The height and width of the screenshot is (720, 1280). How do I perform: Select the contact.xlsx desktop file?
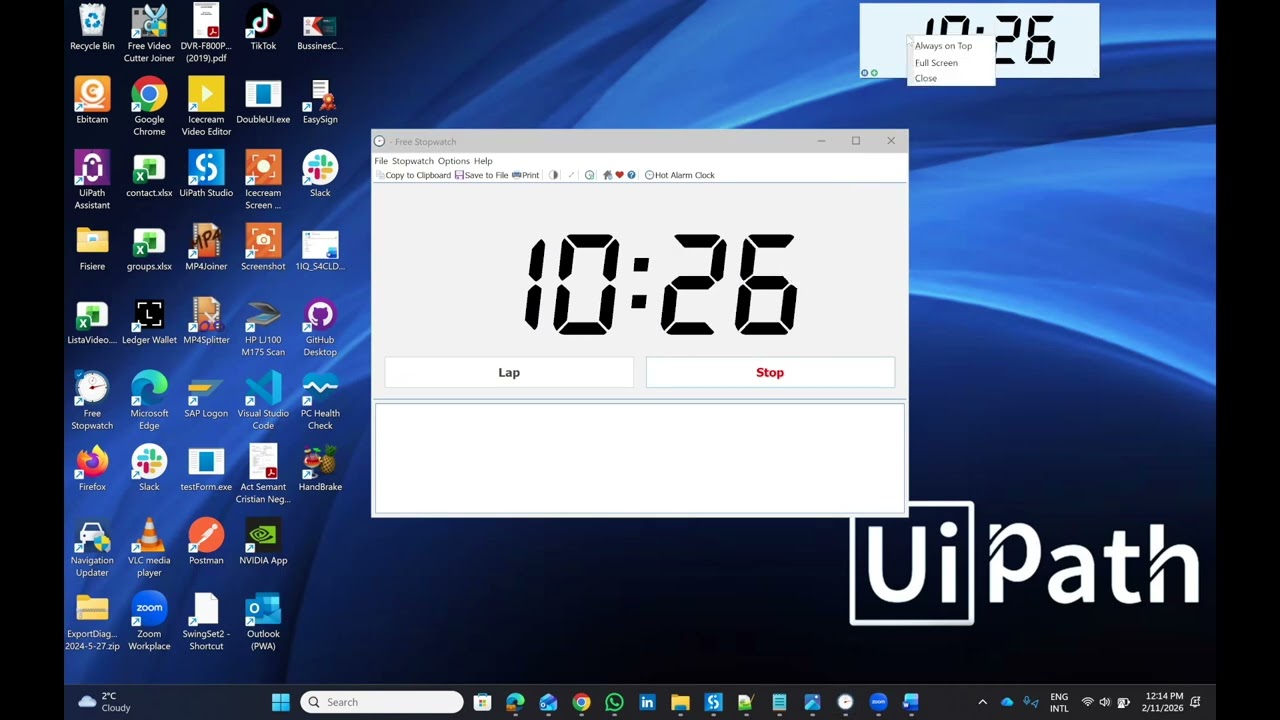click(149, 175)
